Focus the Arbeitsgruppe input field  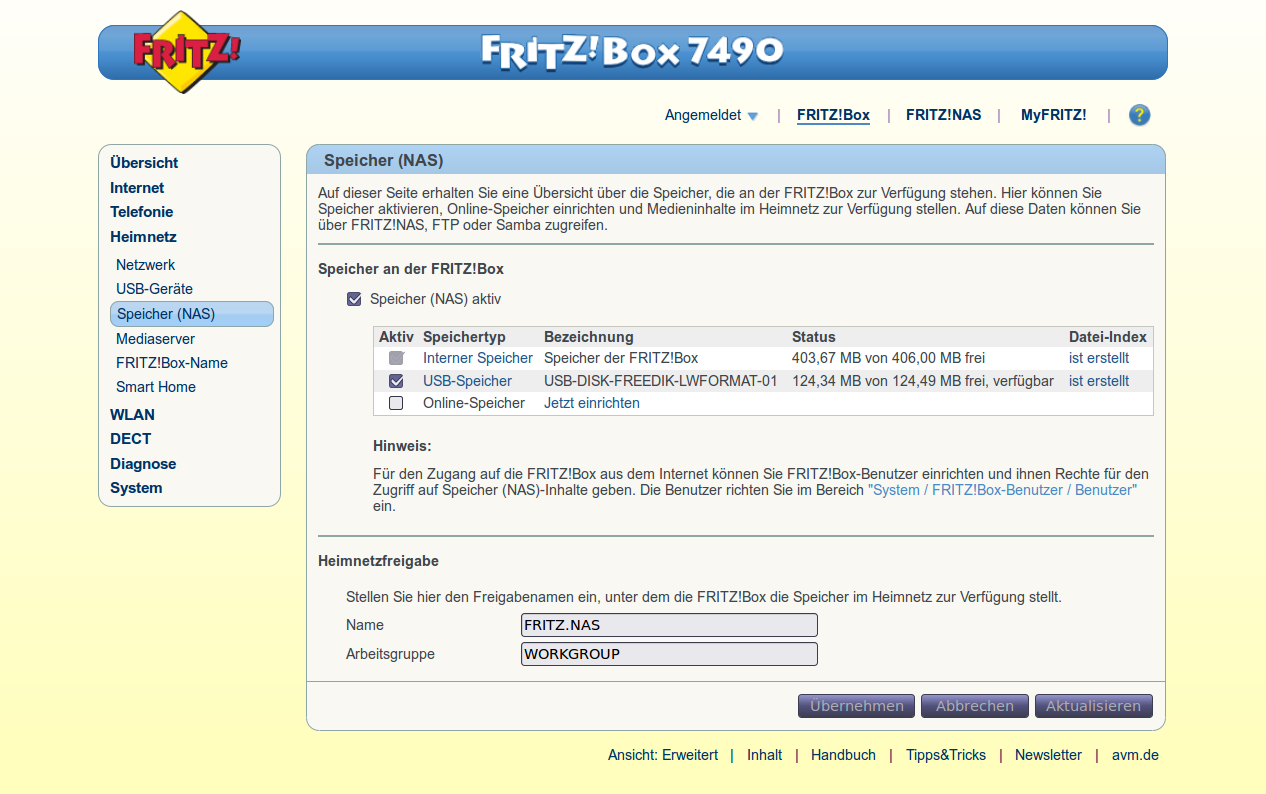click(669, 654)
